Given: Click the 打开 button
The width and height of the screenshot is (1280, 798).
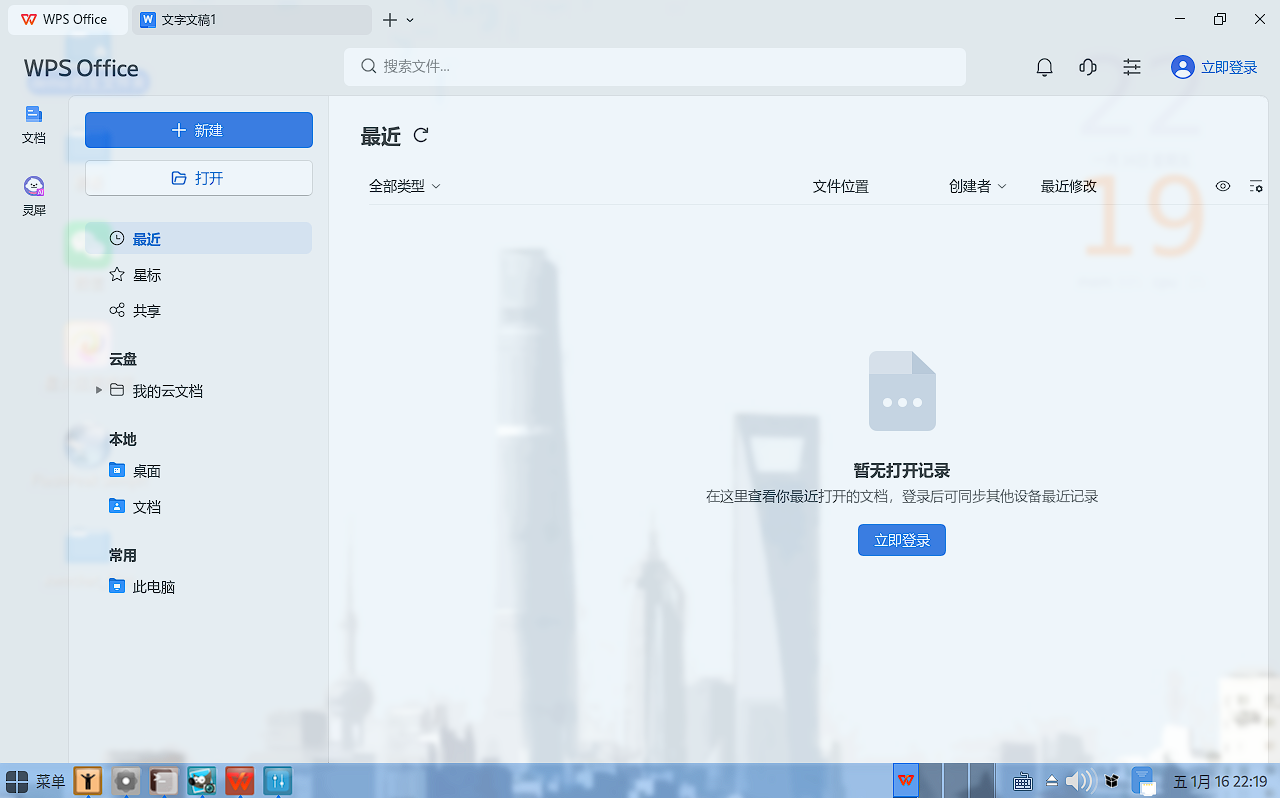Looking at the screenshot, I should tap(199, 178).
